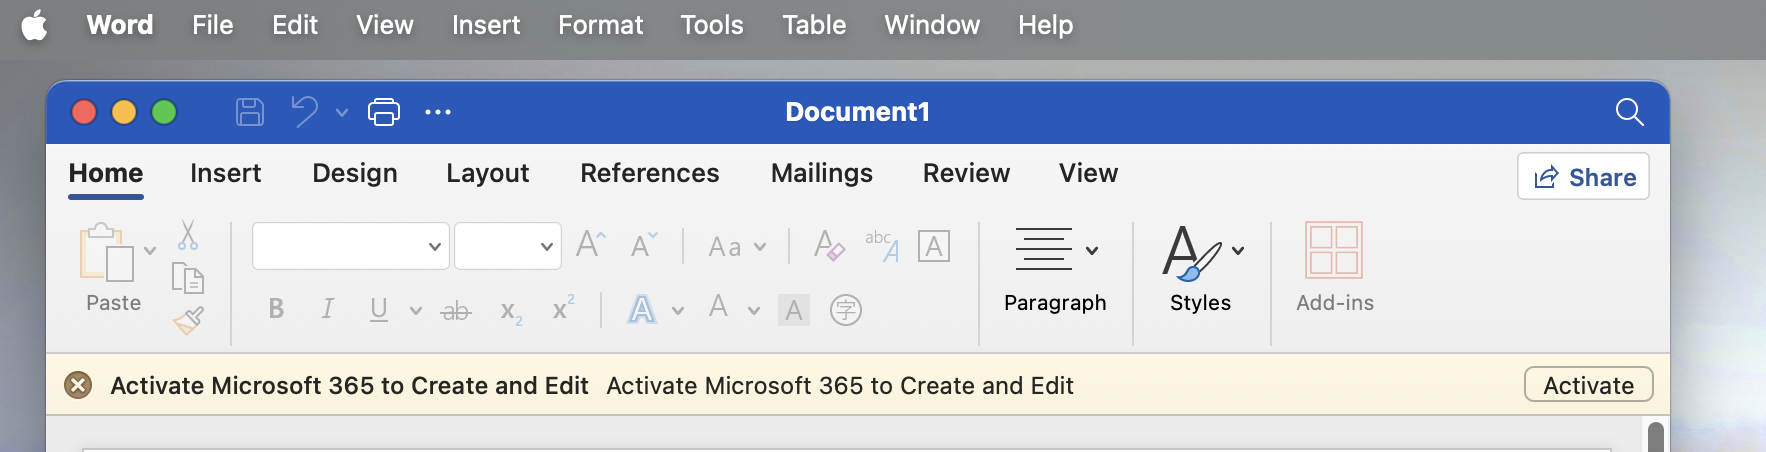Click the vertical scrollbar thumb
This screenshot has height=452, width=1766.
(x=1655, y=438)
